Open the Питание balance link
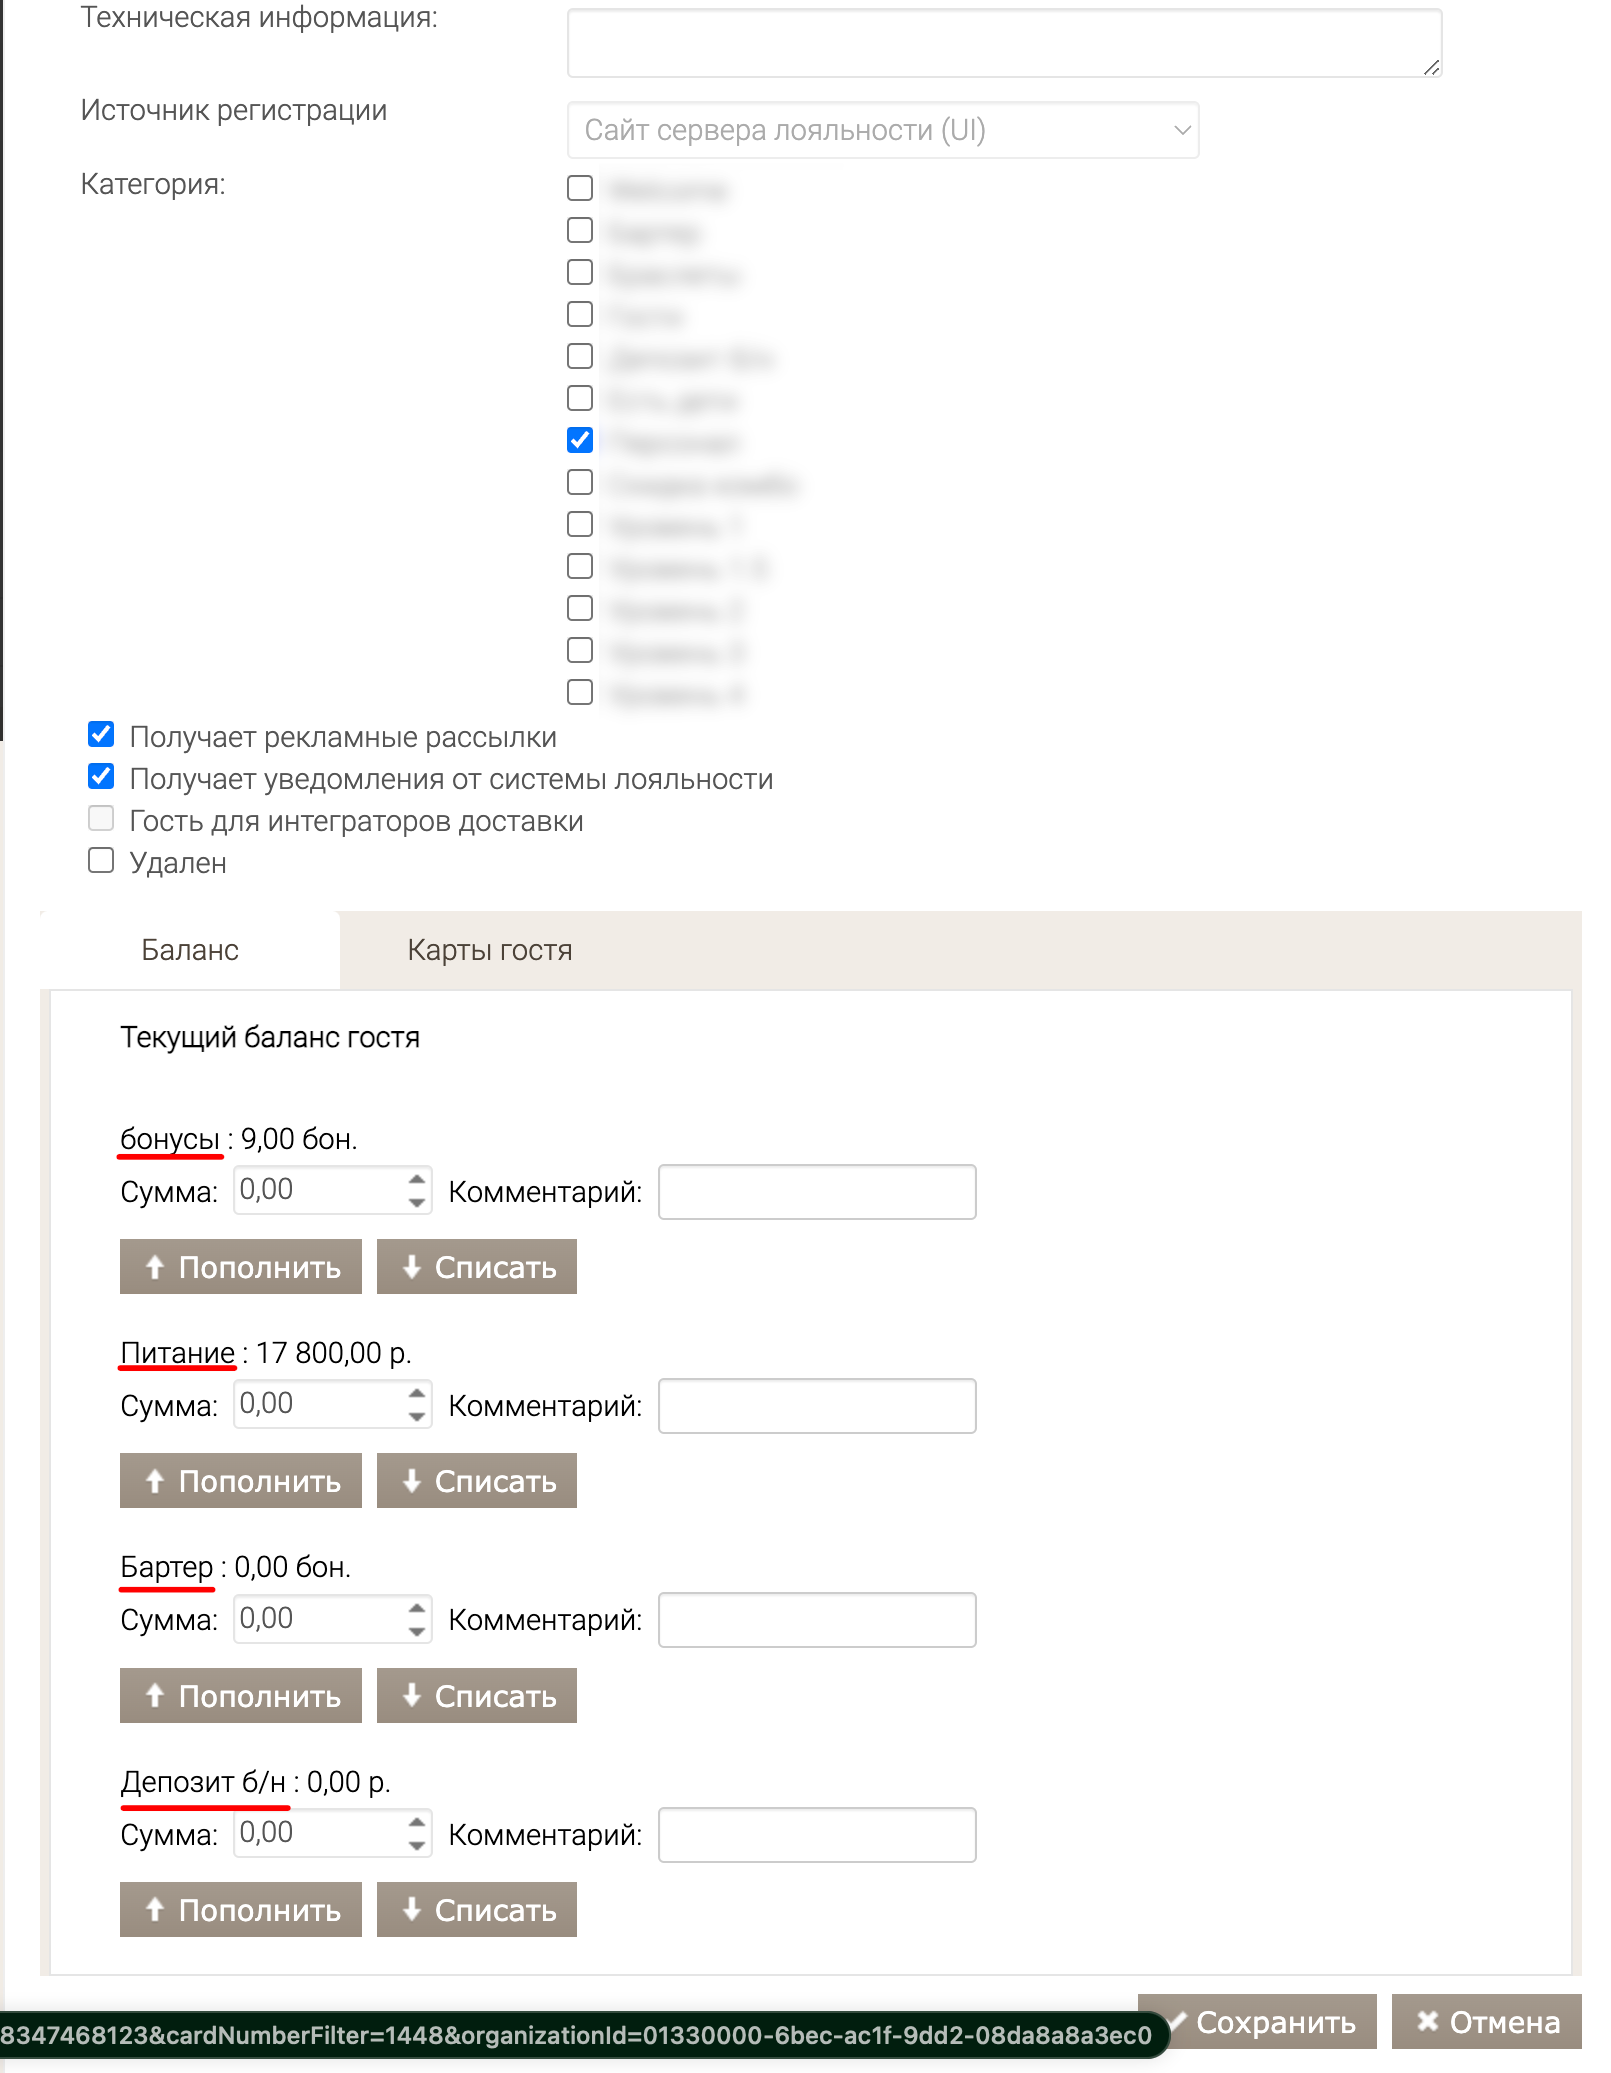 (178, 1353)
